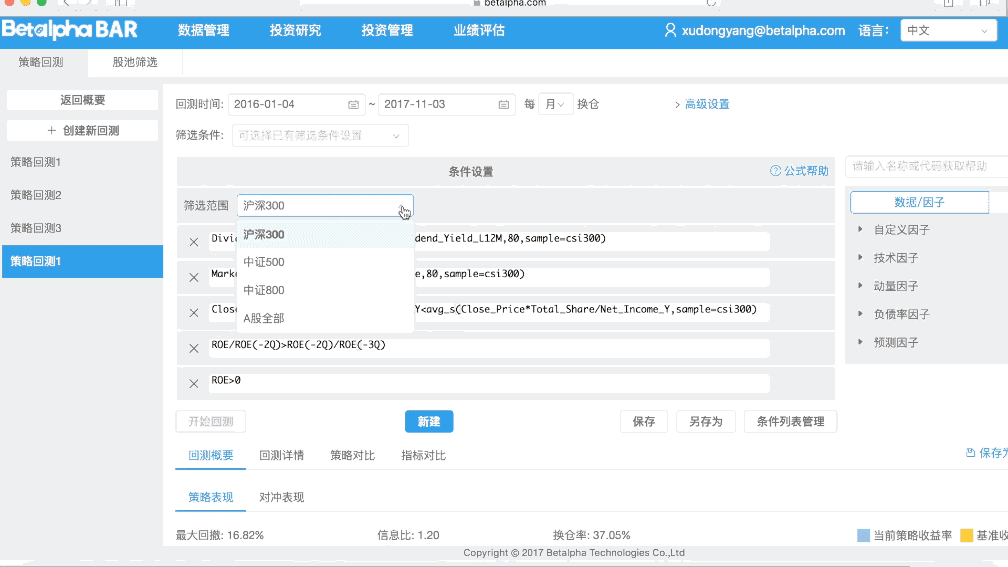Open the language 中文 dropdown

pyautogui.click(x=948, y=30)
